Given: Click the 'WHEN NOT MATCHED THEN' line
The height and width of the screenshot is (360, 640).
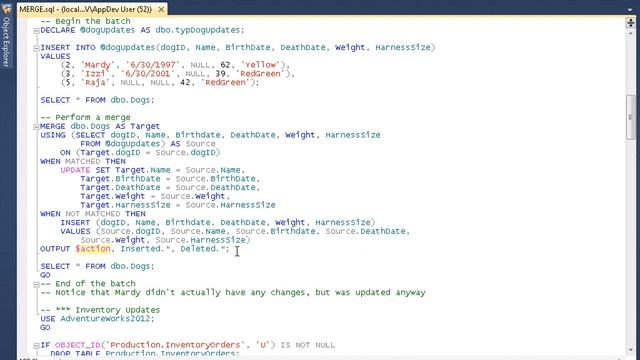Looking at the screenshot, I should pyautogui.click(x=93, y=214).
